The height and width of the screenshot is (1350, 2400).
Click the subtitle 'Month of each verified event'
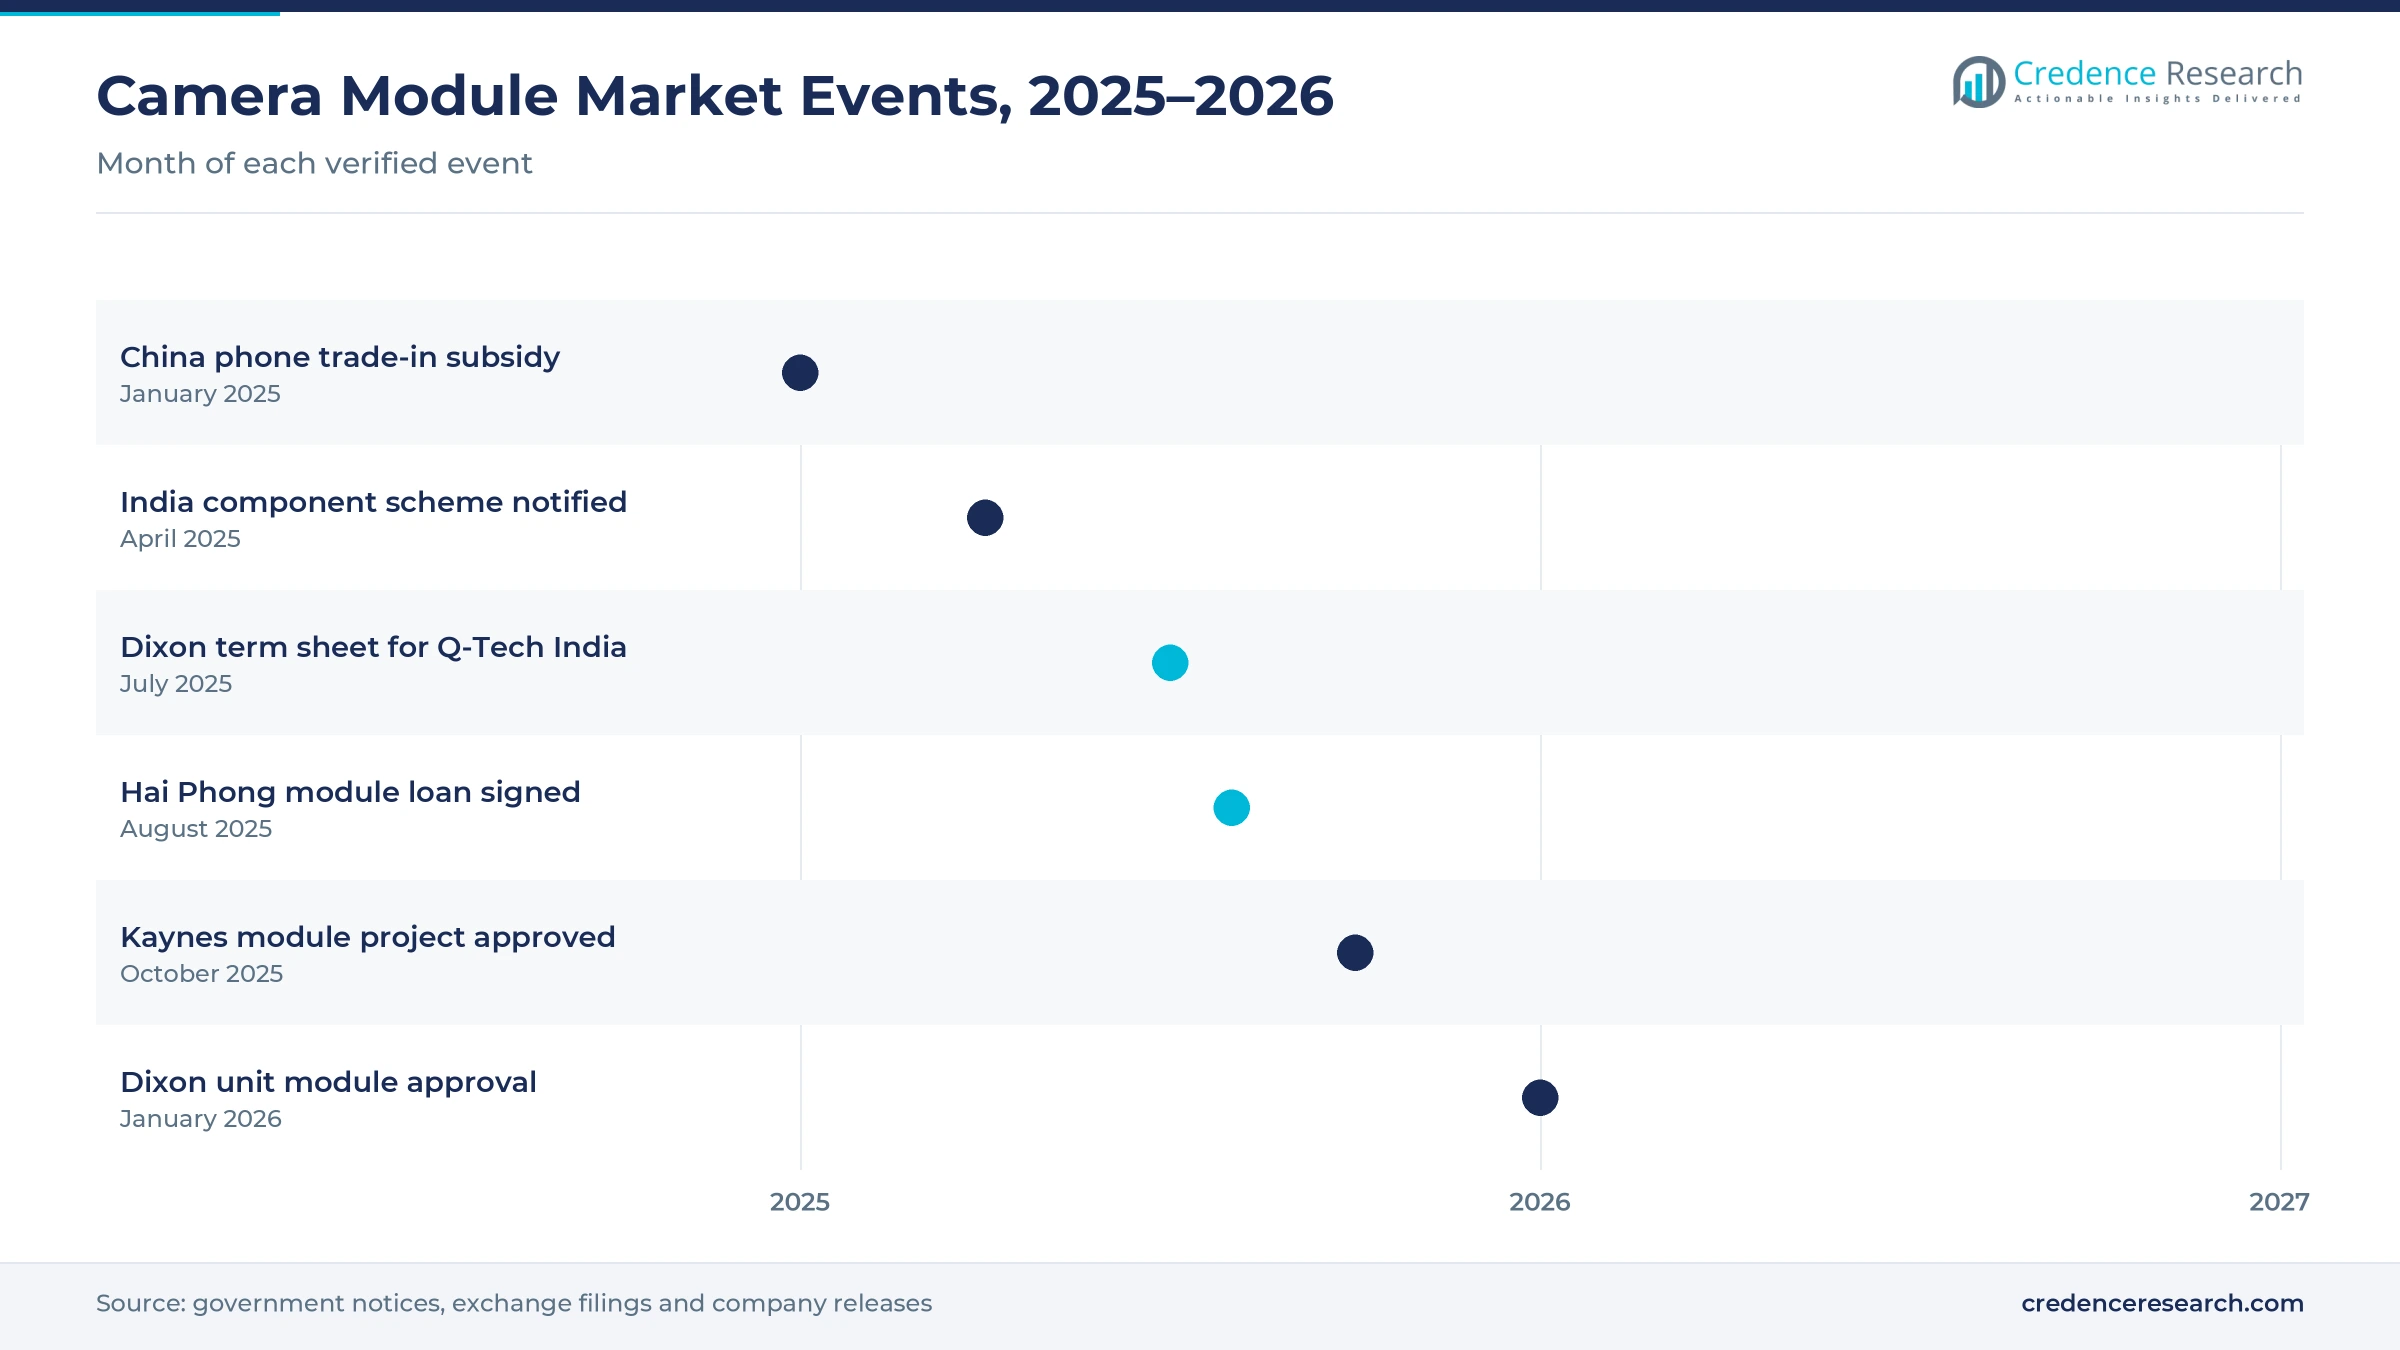coord(314,163)
